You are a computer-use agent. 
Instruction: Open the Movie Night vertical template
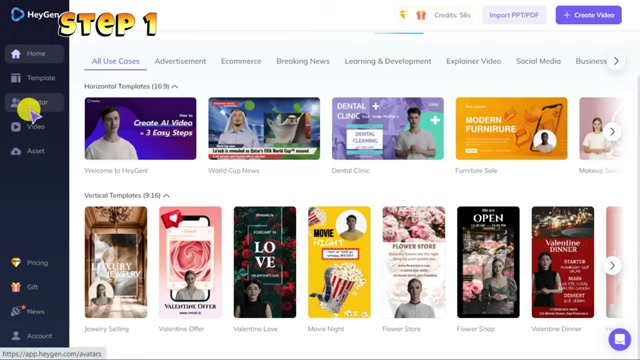[339, 262]
